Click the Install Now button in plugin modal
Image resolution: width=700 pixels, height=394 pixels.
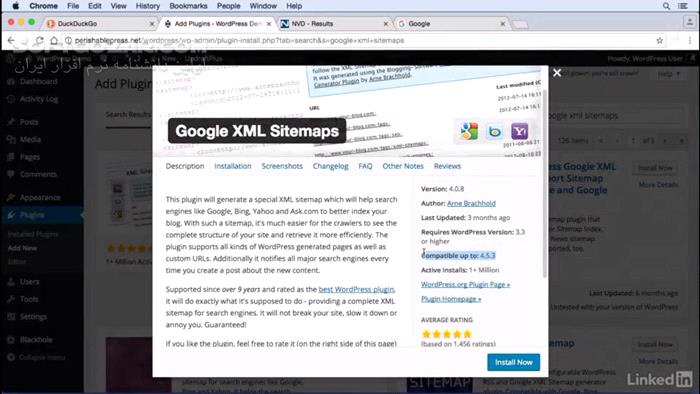click(513, 362)
